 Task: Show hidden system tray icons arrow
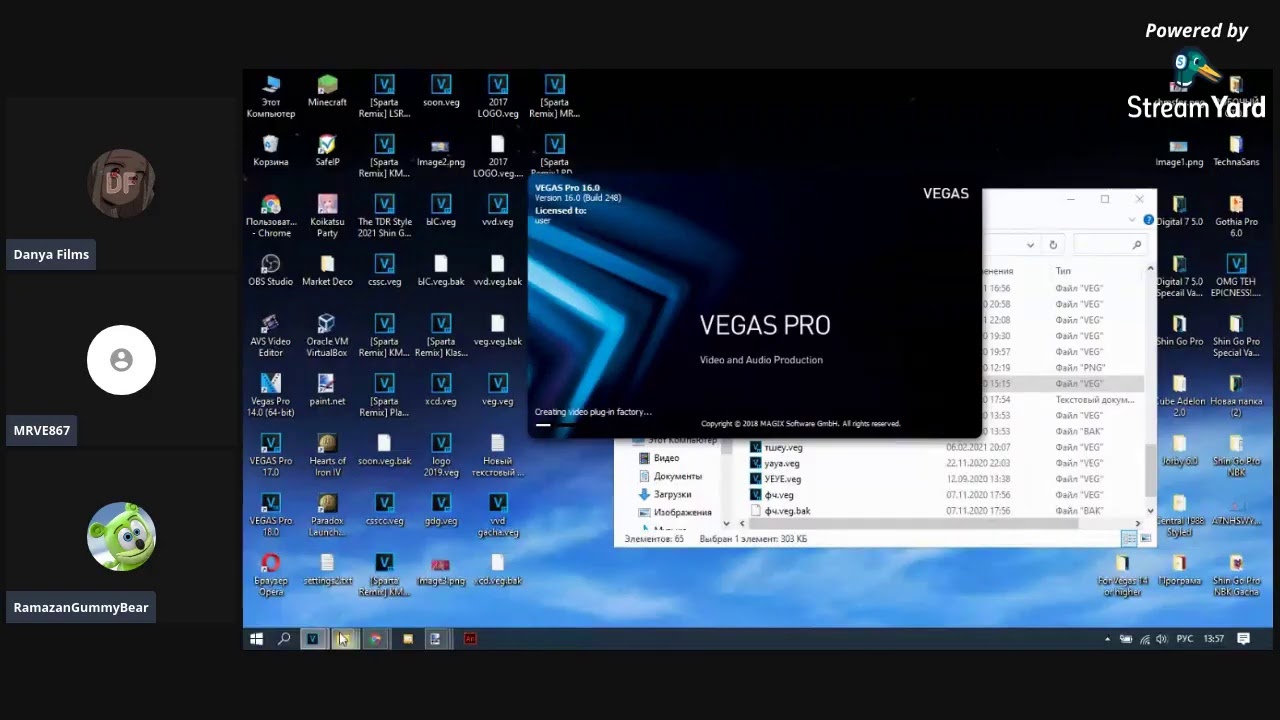tap(1107, 639)
